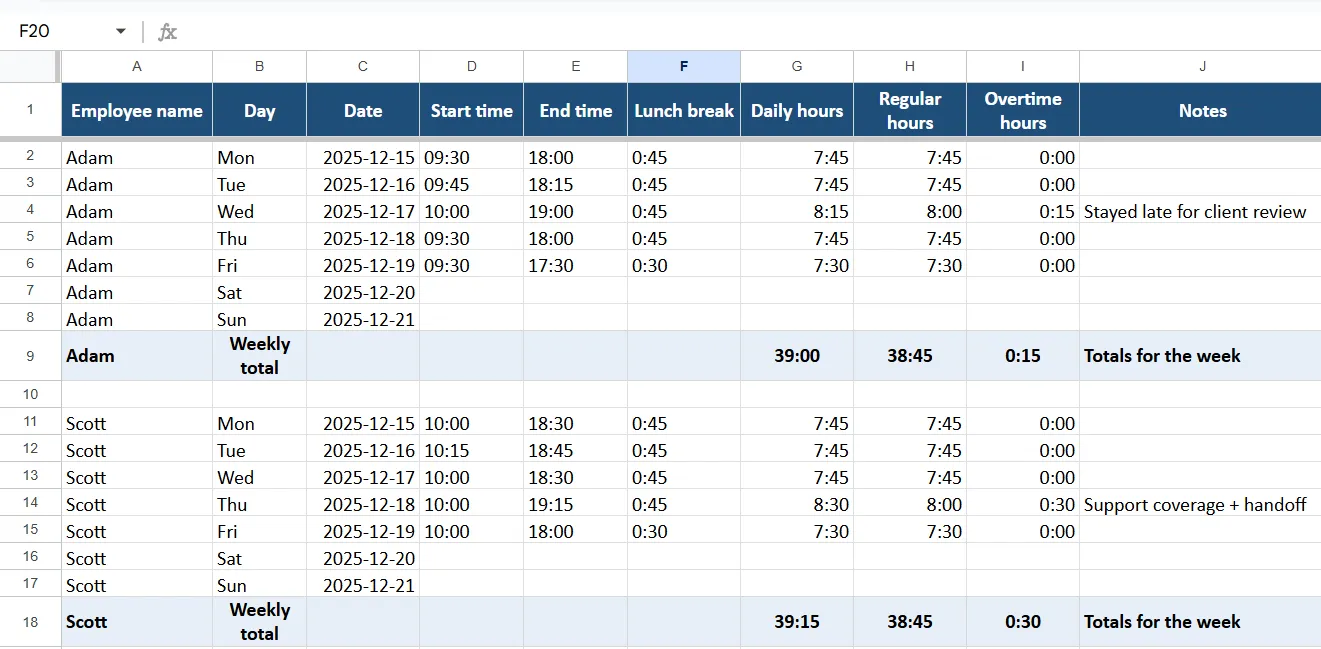
Task: Click Scott's "Weekly total" label cell
Action: [x=260, y=622]
